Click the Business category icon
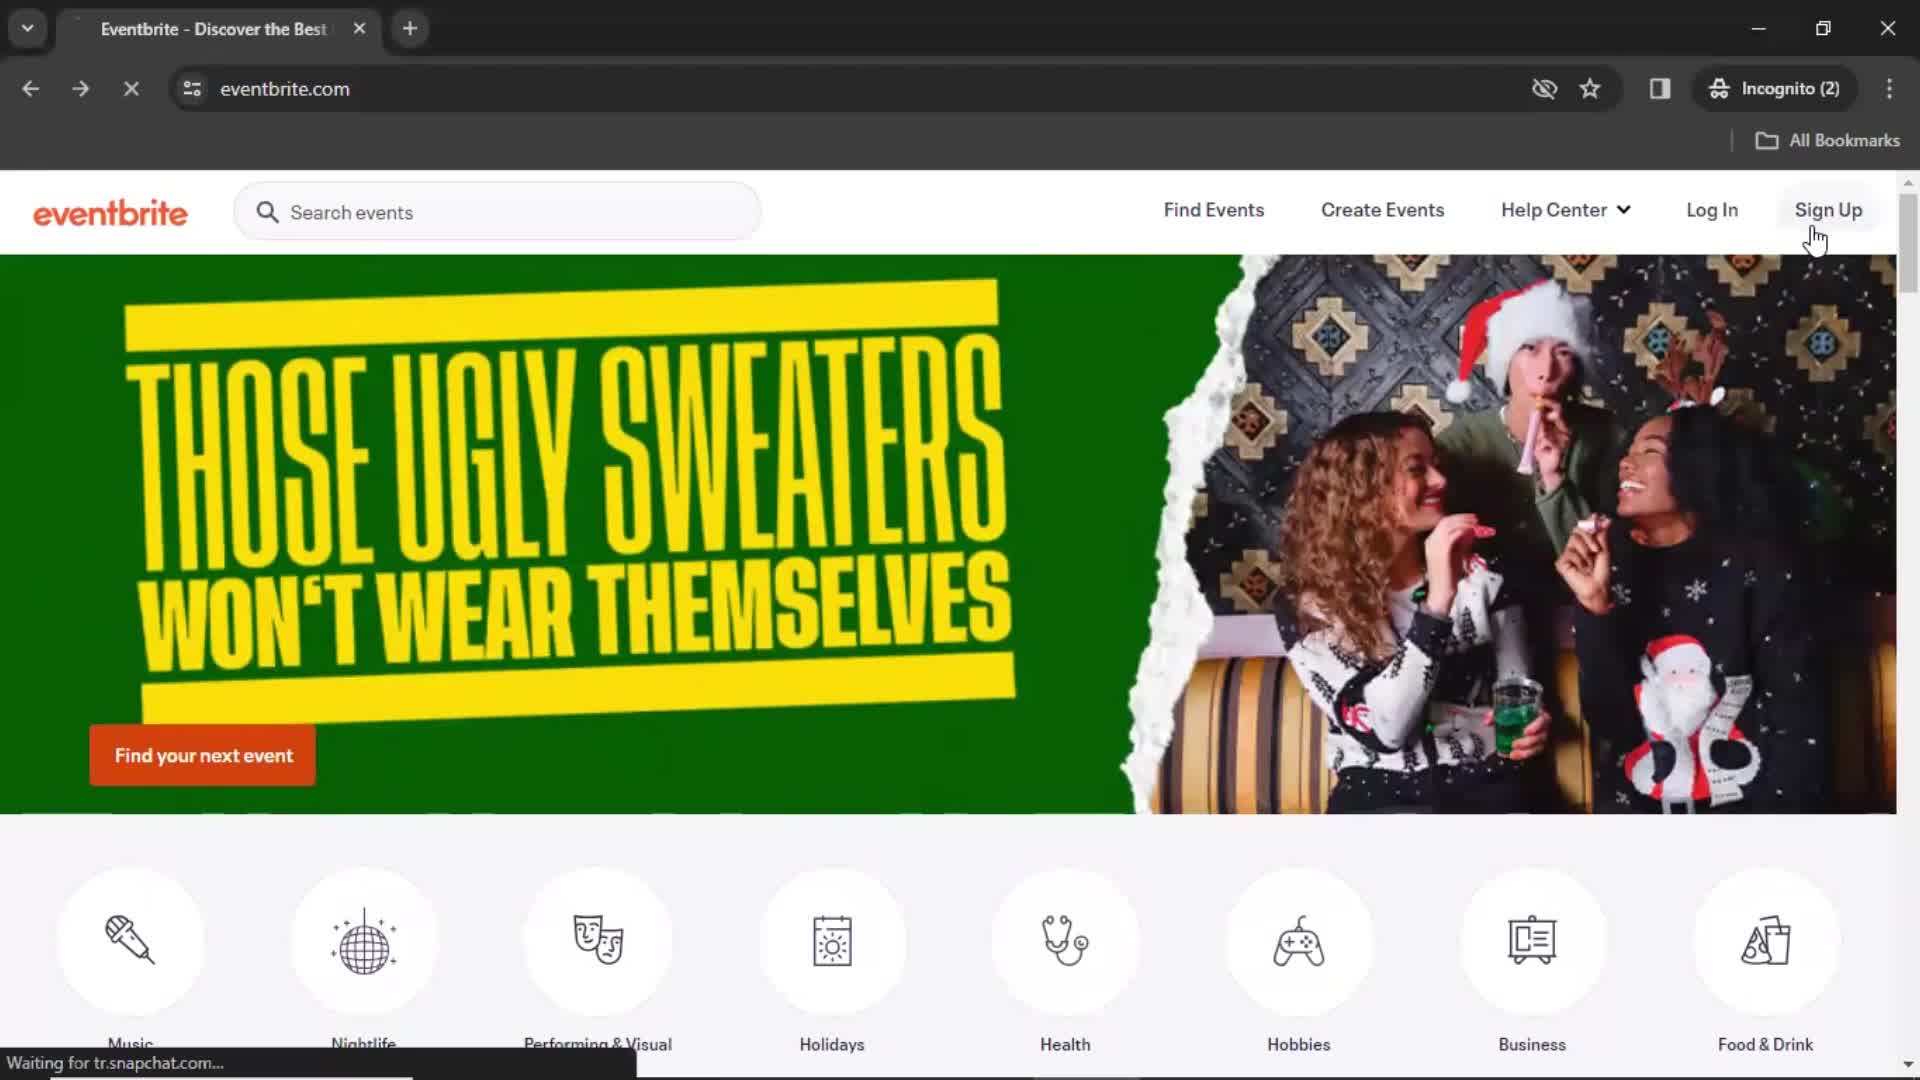The width and height of the screenshot is (1920, 1080). click(1532, 940)
